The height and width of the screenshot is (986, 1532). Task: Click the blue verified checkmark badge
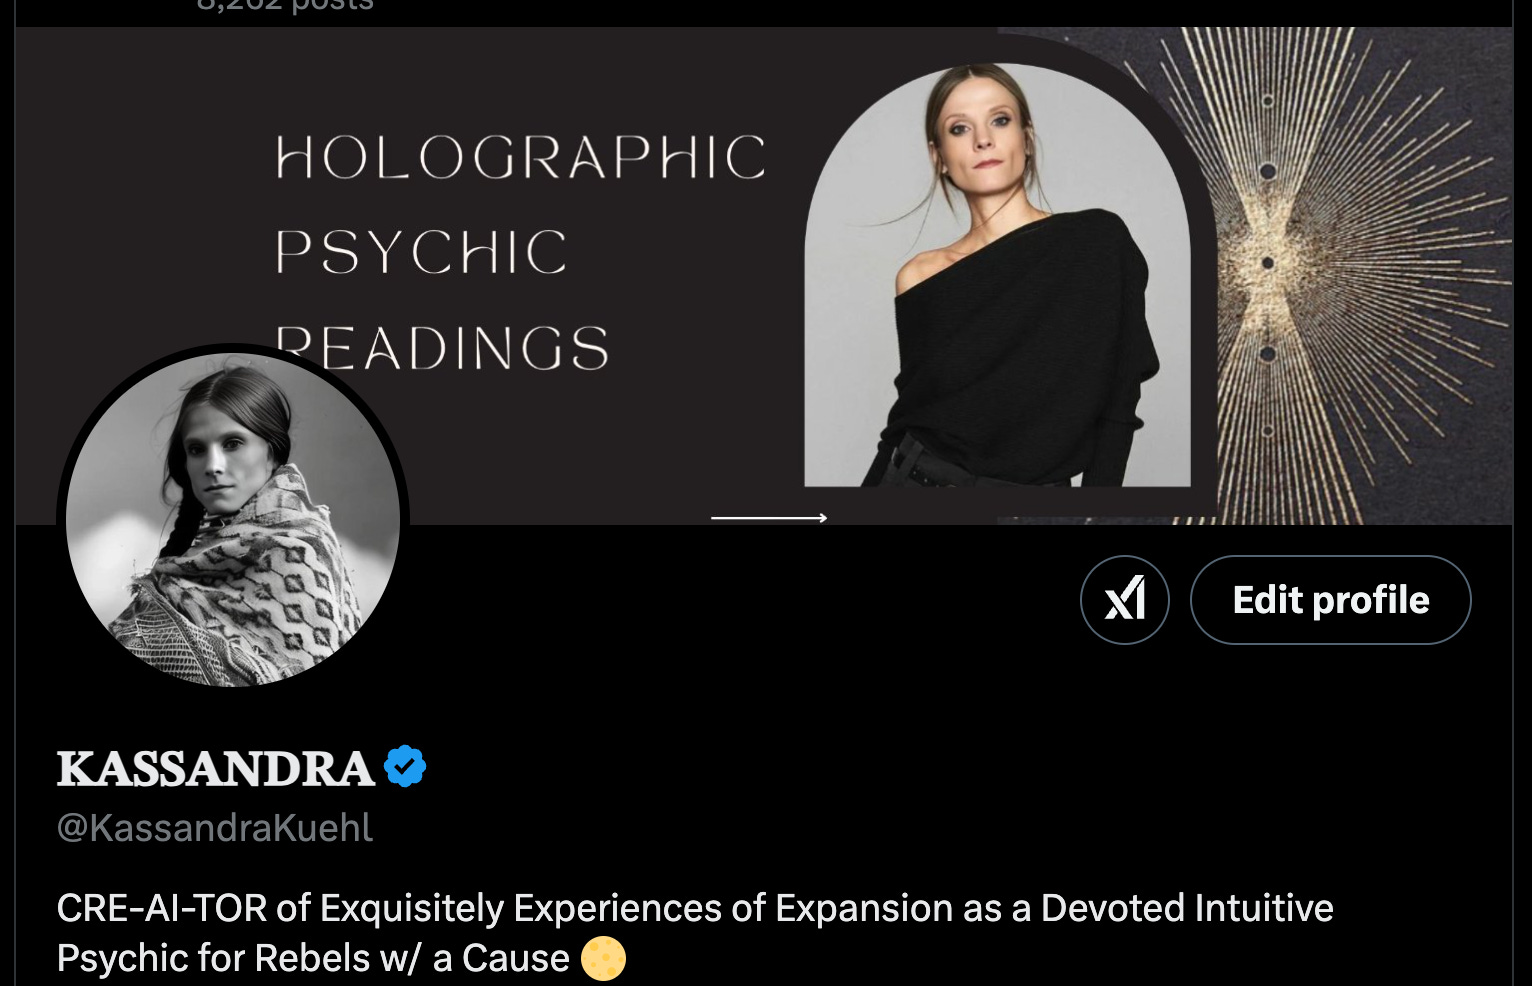pos(405,767)
